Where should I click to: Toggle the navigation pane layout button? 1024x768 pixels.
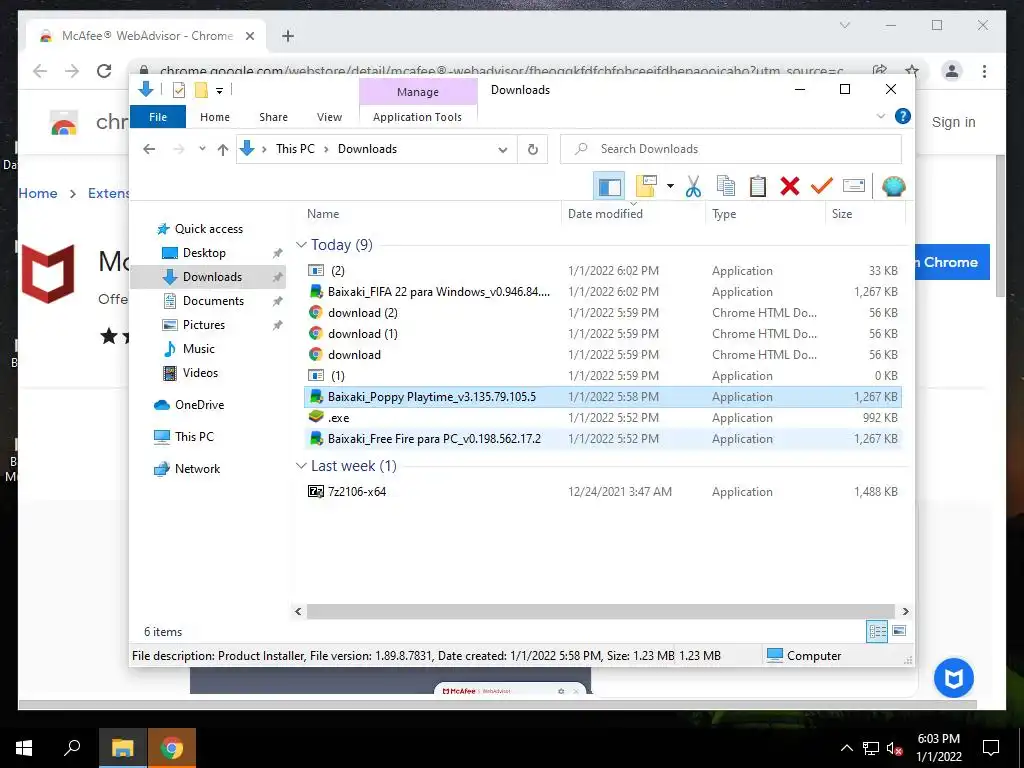pos(609,187)
